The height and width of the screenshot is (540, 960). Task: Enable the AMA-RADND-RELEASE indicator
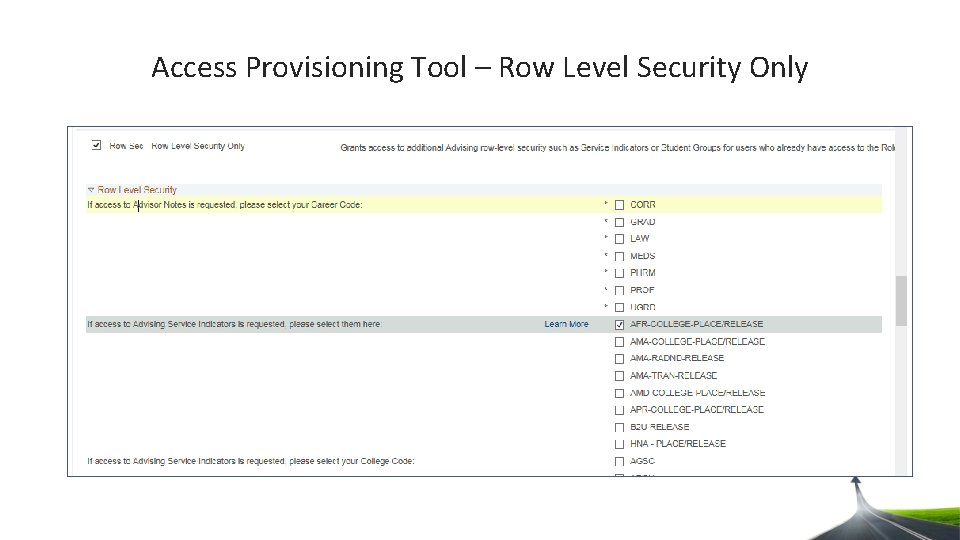click(x=620, y=358)
